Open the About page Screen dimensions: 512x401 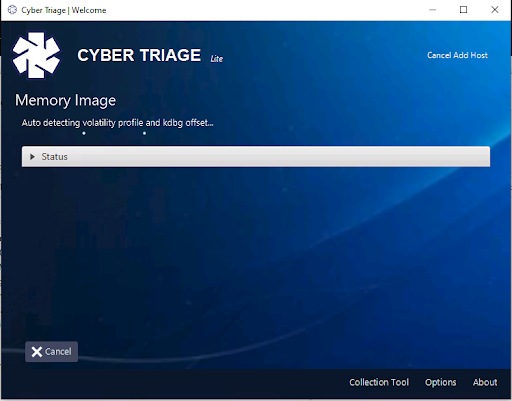[x=485, y=382]
